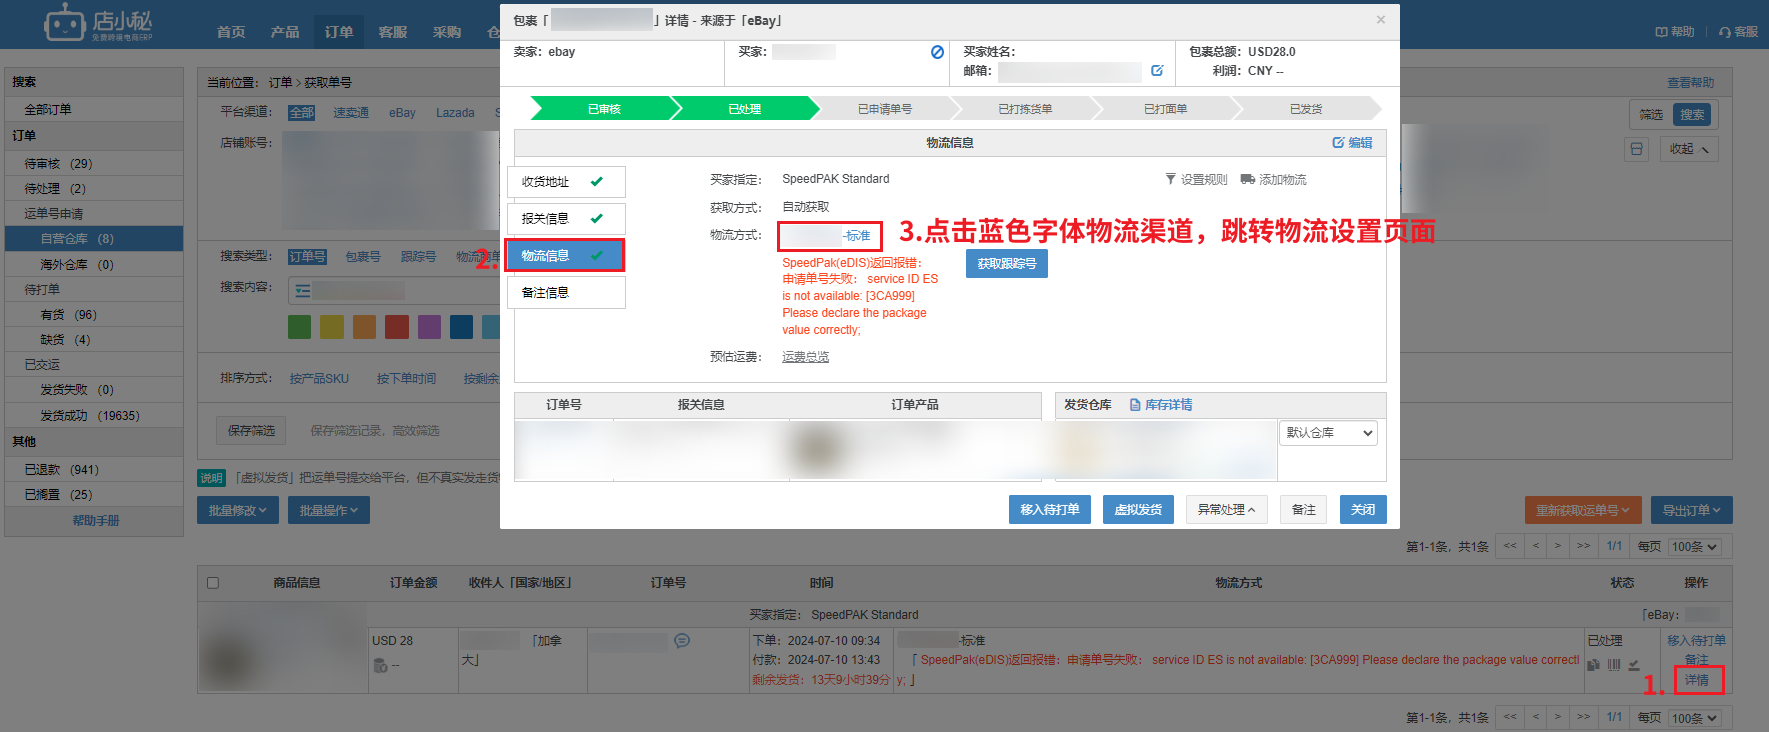The image size is (1769, 732).
Task: Click the truck icon for 添加物流
Action: (1248, 179)
